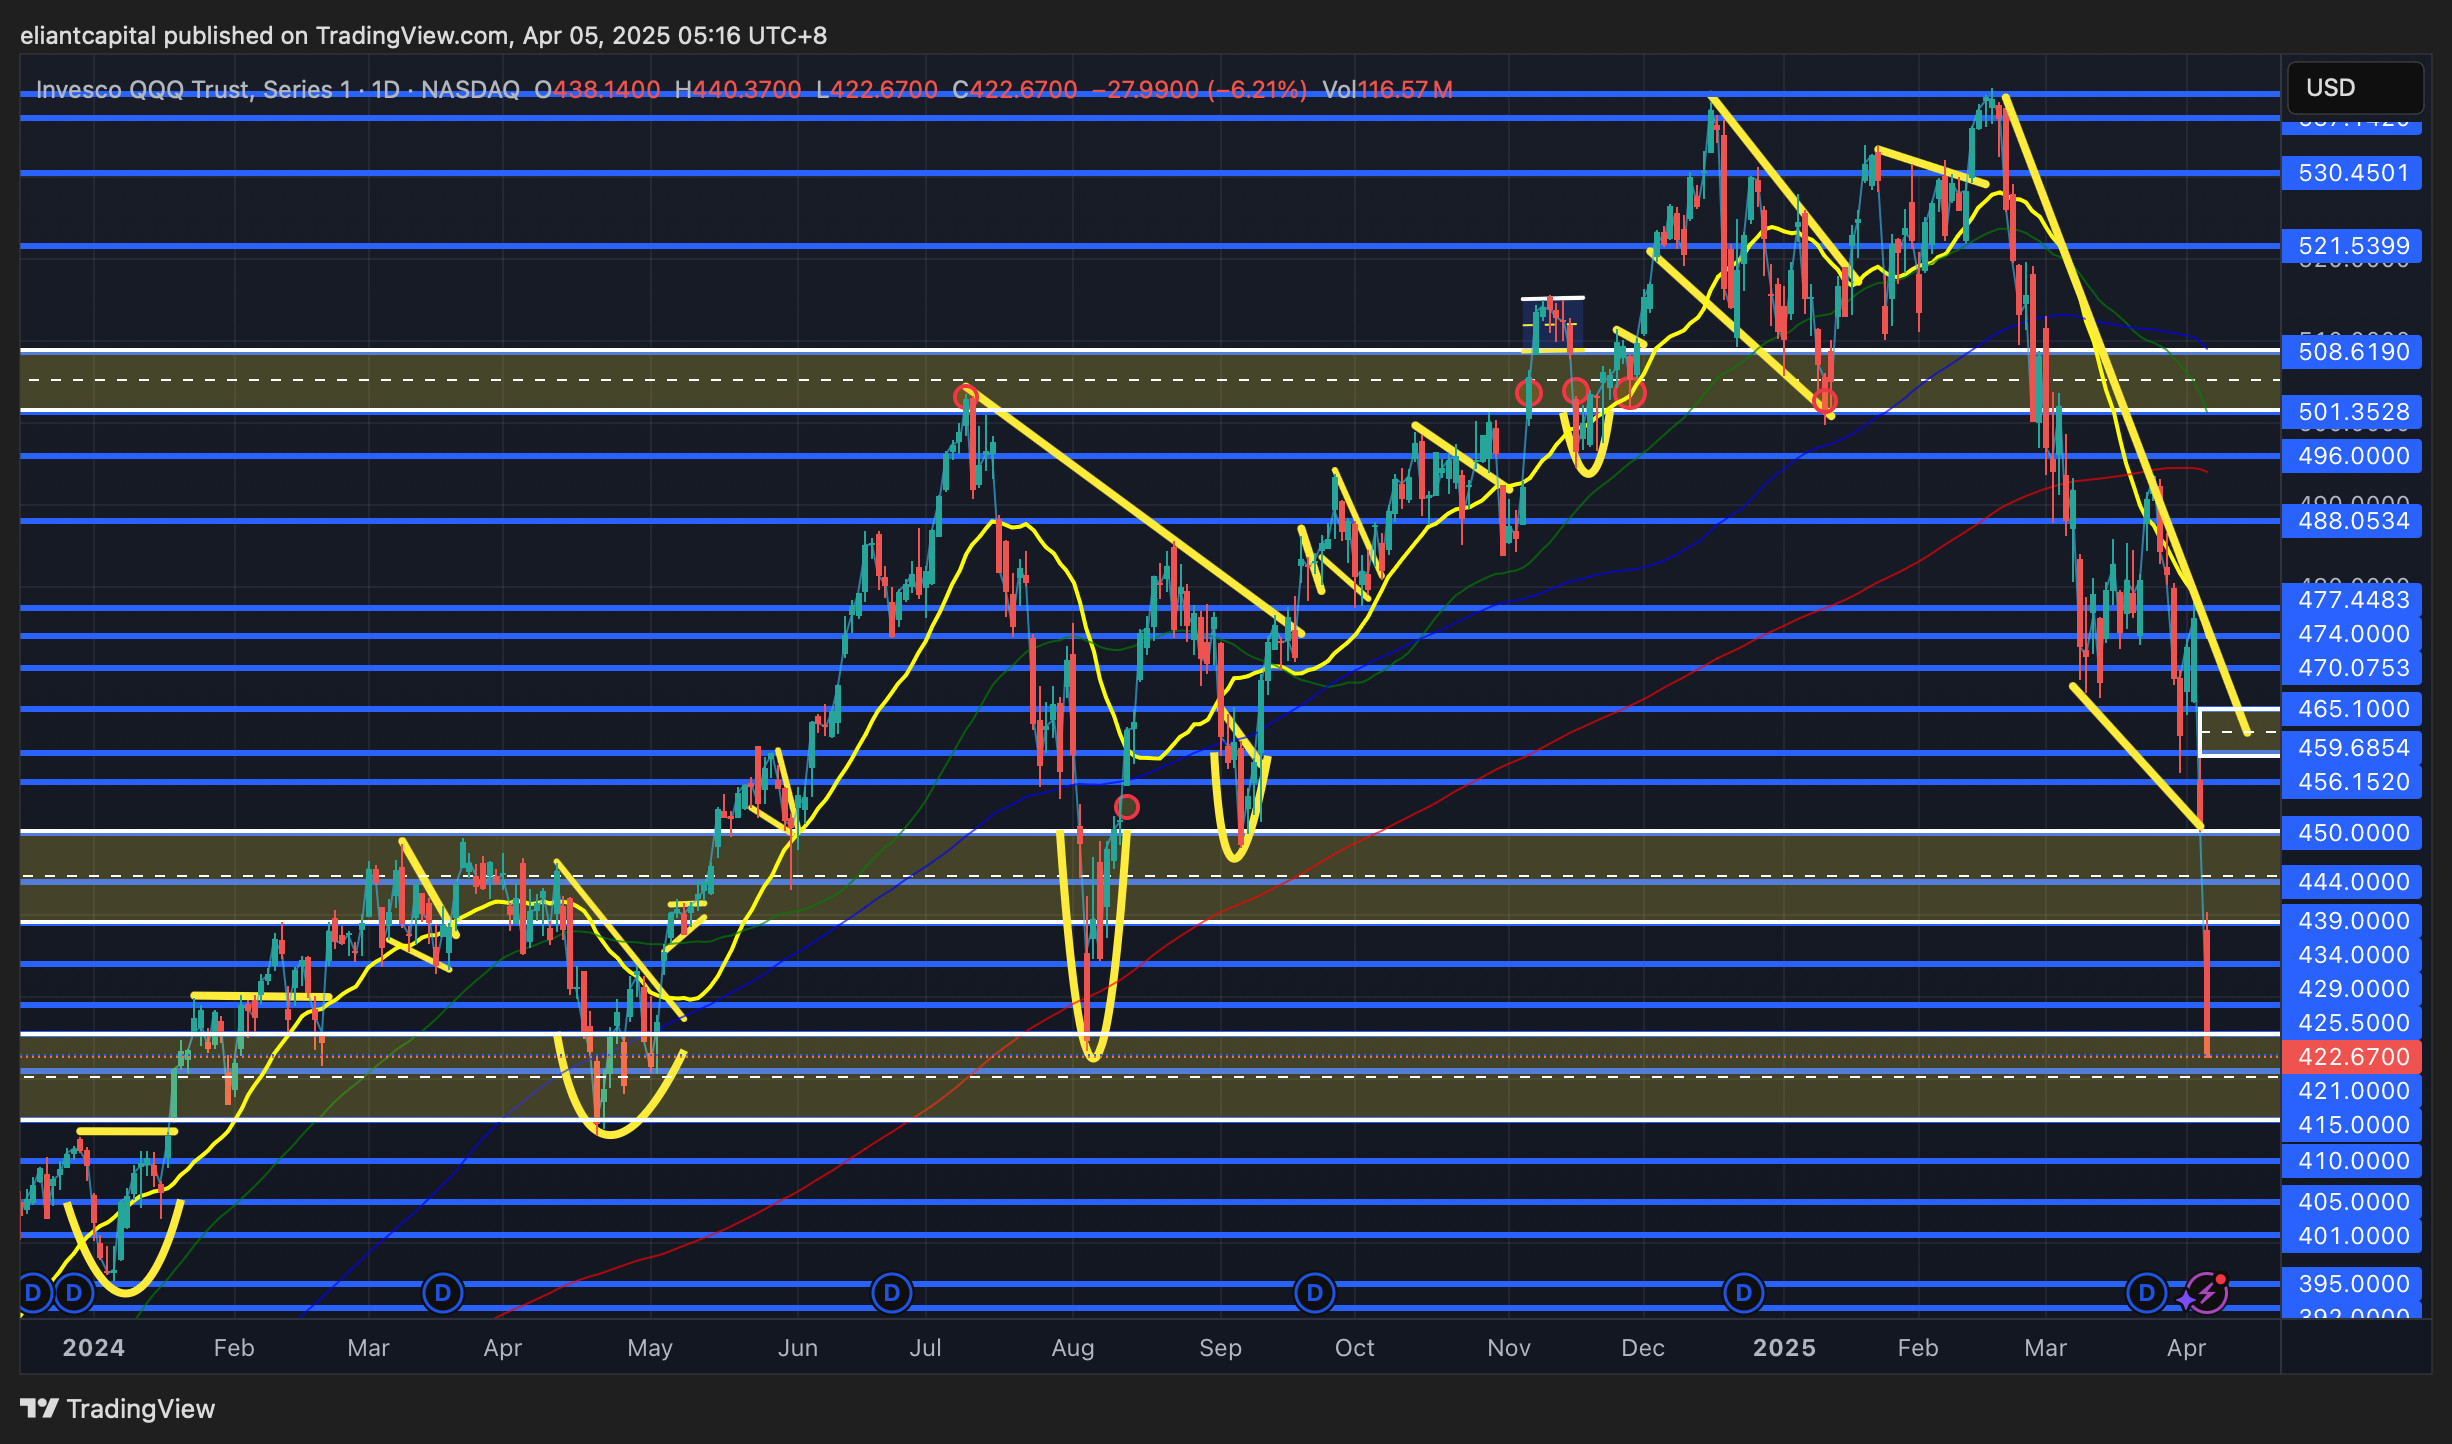The width and height of the screenshot is (2452, 1444).
Task: Click the 395.0000 price level label
Action: [x=2352, y=1283]
